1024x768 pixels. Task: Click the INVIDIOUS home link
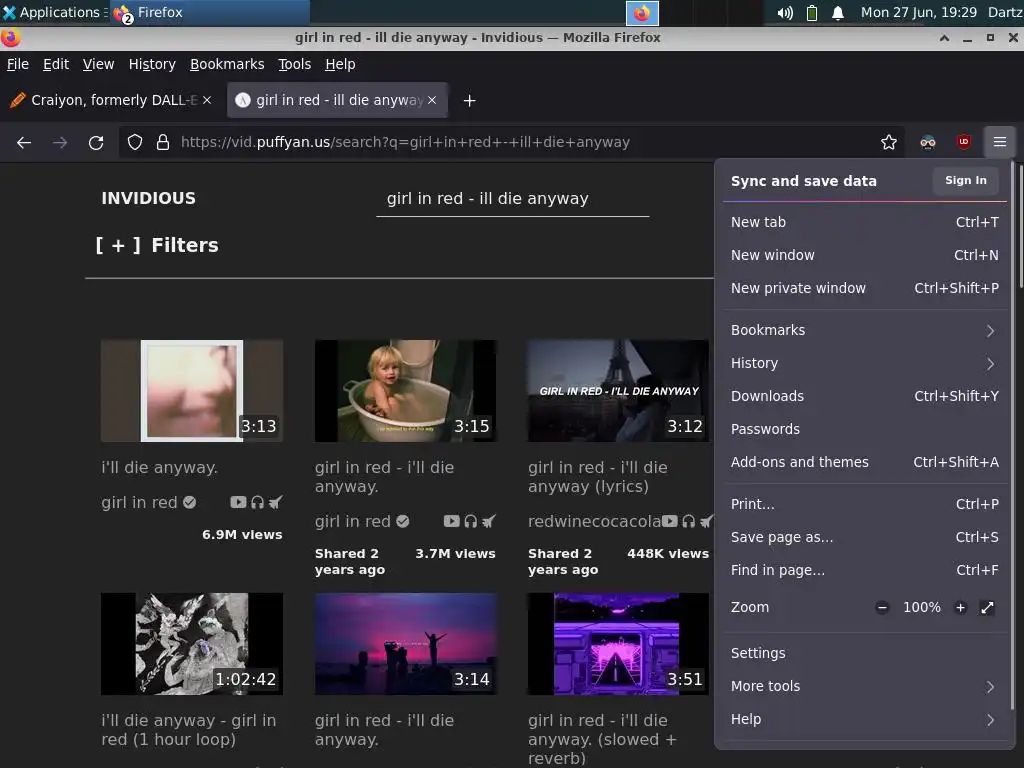(148, 199)
